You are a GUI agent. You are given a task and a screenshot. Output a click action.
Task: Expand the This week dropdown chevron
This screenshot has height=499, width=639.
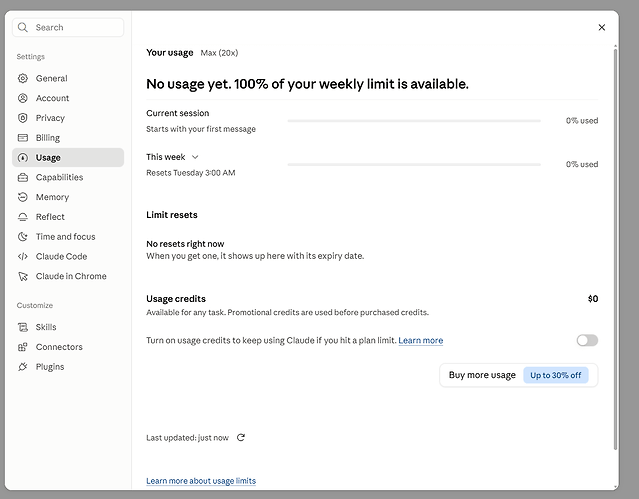195,157
